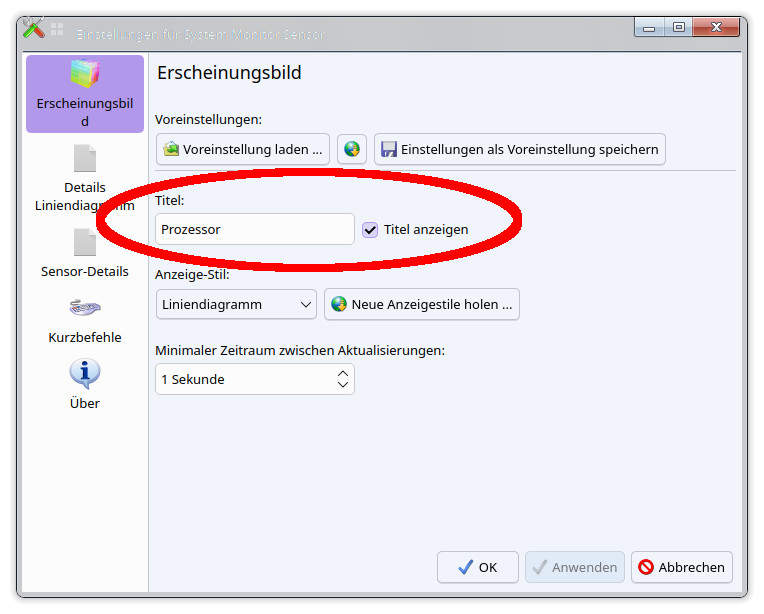Click the settings tools icon in title bar
Image resolution: width=764 pixels, height=614 pixels.
coord(33,28)
